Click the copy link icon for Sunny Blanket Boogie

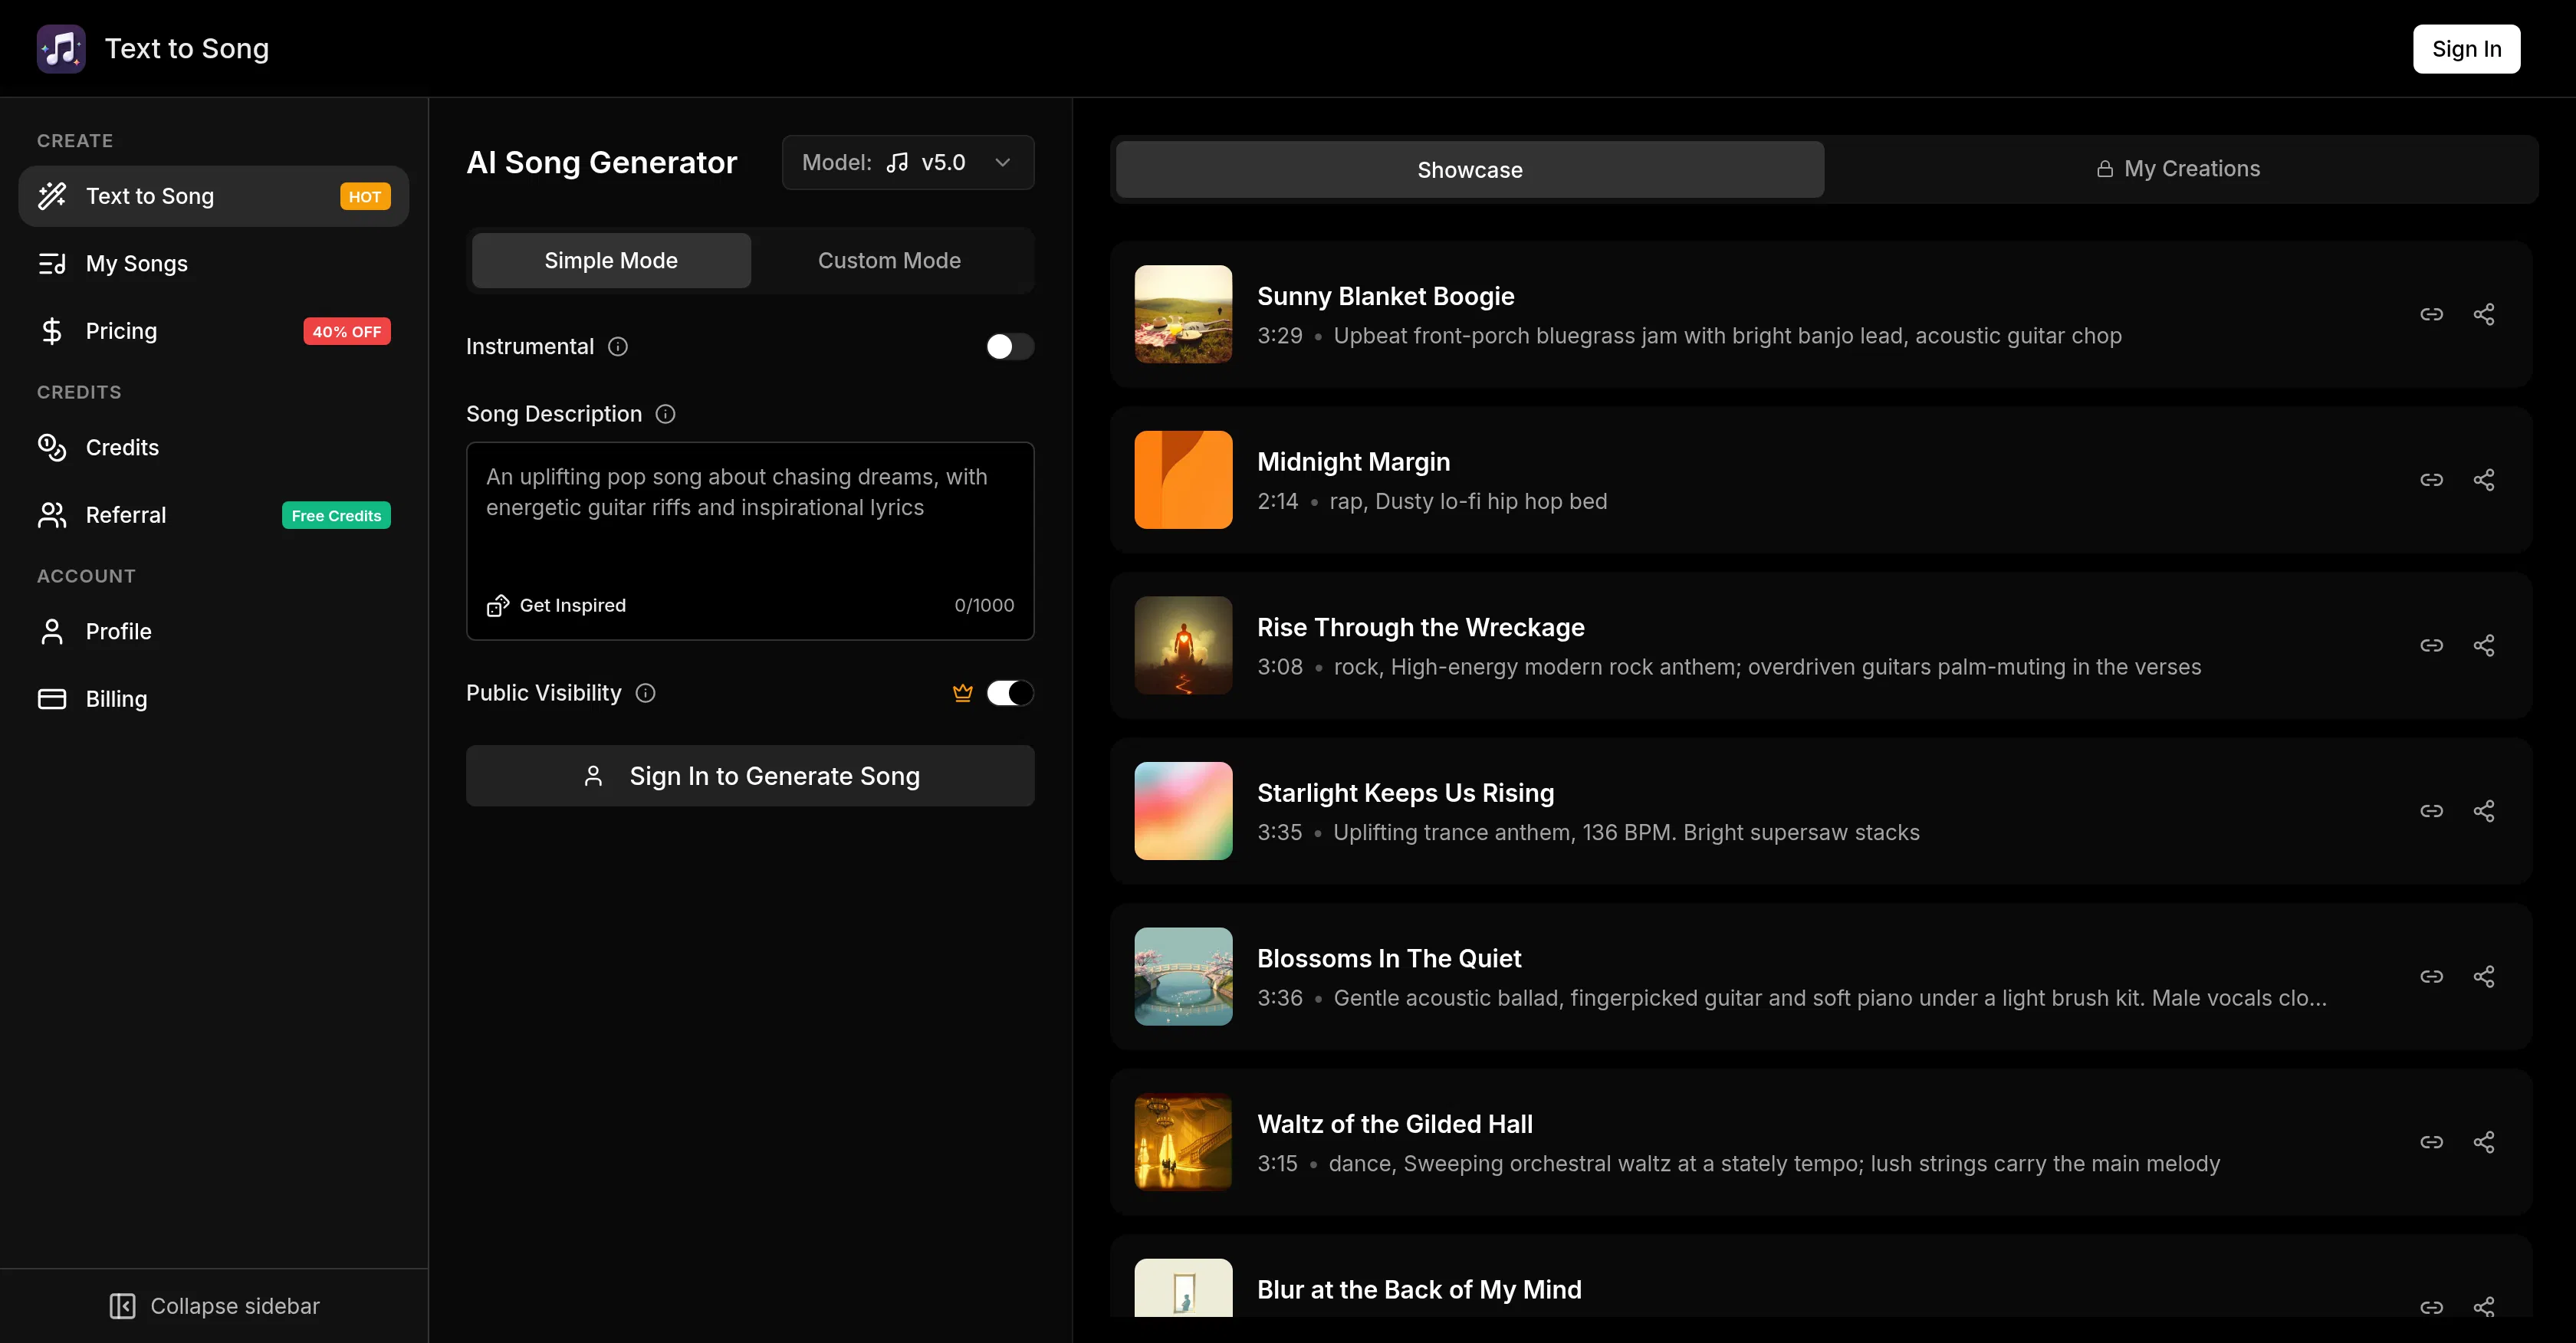(x=2431, y=314)
